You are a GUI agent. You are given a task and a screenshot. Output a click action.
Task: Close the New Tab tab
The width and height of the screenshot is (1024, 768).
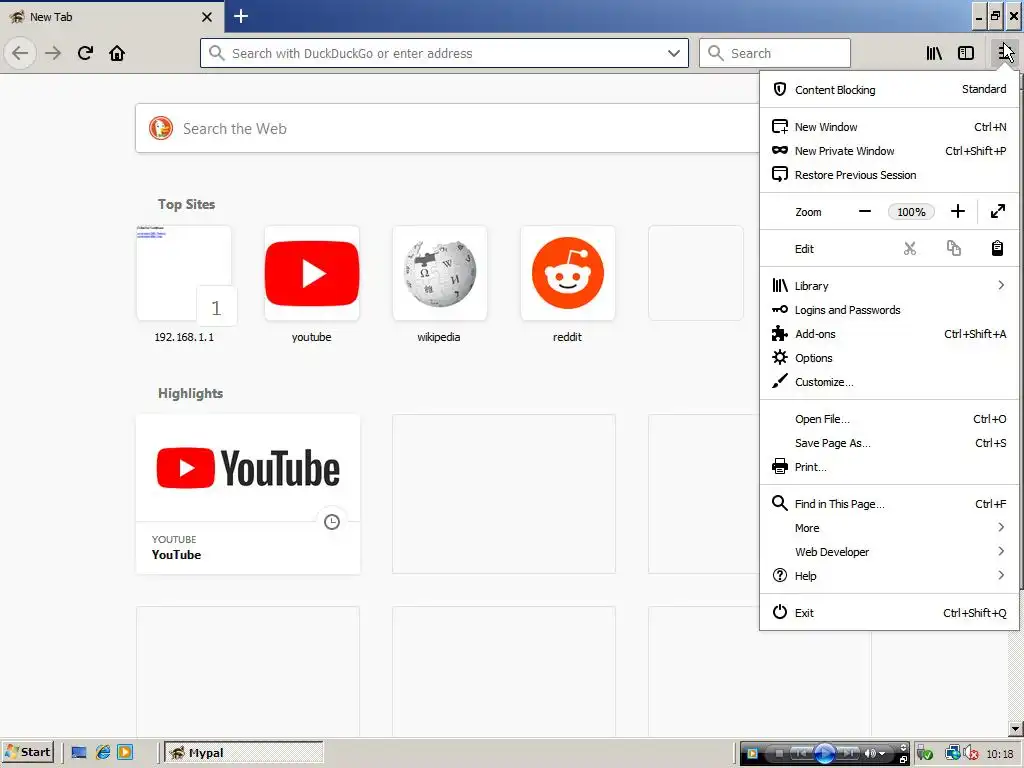[207, 17]
